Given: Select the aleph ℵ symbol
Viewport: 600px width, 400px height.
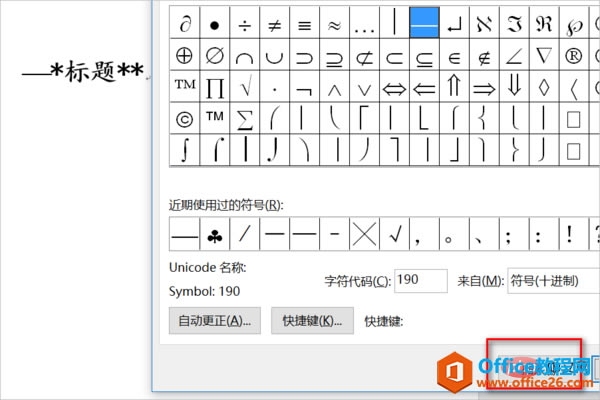Looking at the screenshot, I should [484, 22].
